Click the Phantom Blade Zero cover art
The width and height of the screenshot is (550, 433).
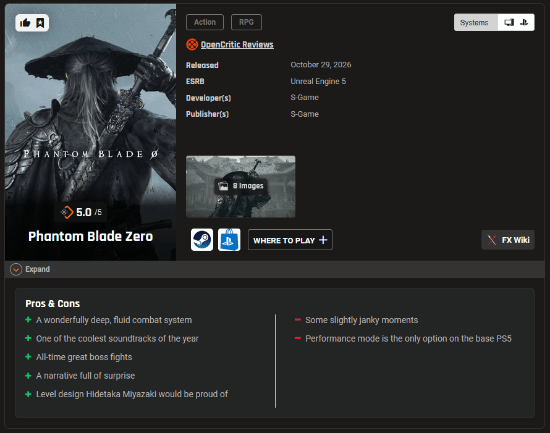coord(90,132)
